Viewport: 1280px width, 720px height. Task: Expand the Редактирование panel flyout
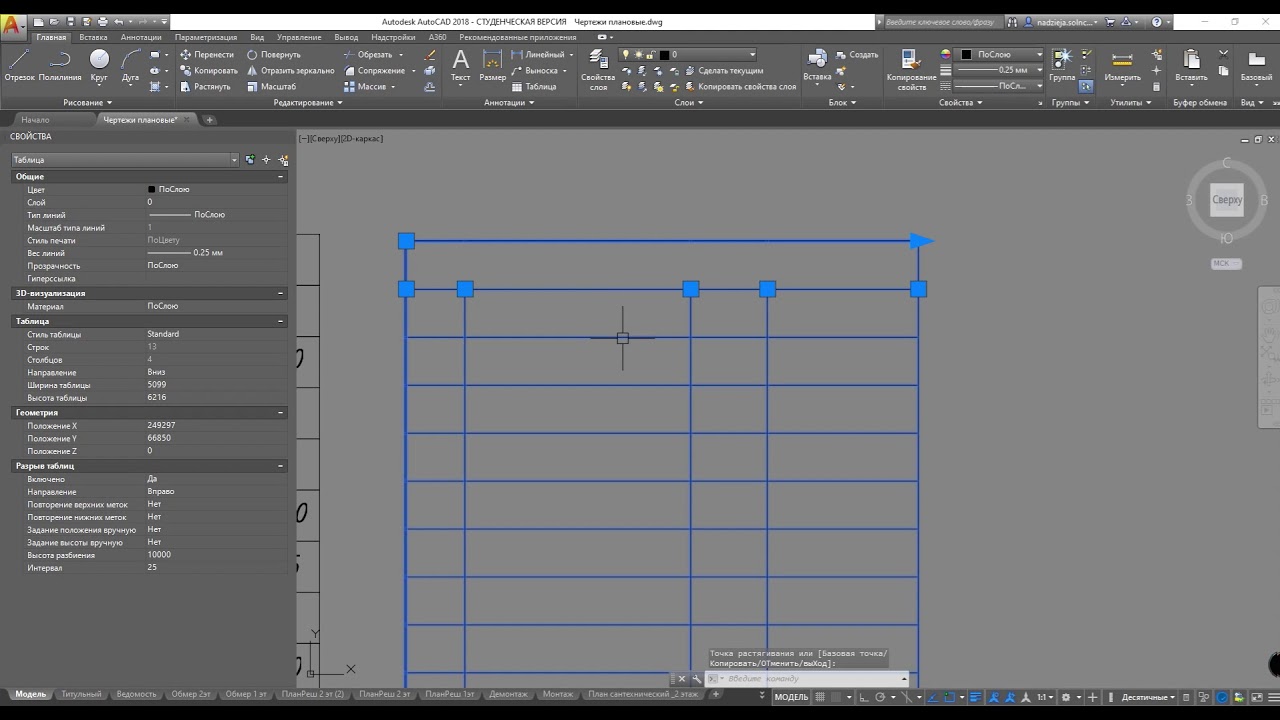click(x=308, y=102)
